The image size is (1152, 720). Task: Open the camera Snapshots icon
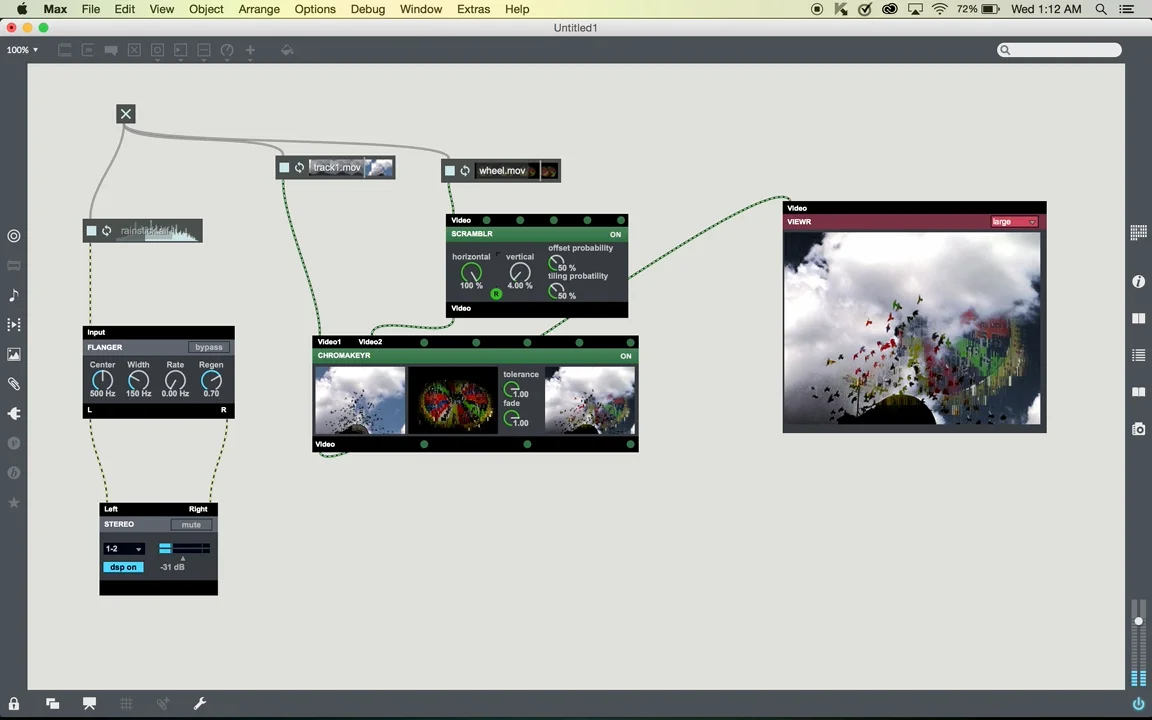click(1138, 428)
